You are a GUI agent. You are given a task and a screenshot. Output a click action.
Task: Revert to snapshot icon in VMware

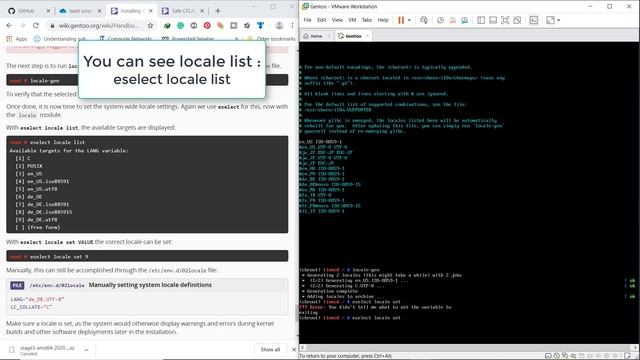(x=452, y=20)
